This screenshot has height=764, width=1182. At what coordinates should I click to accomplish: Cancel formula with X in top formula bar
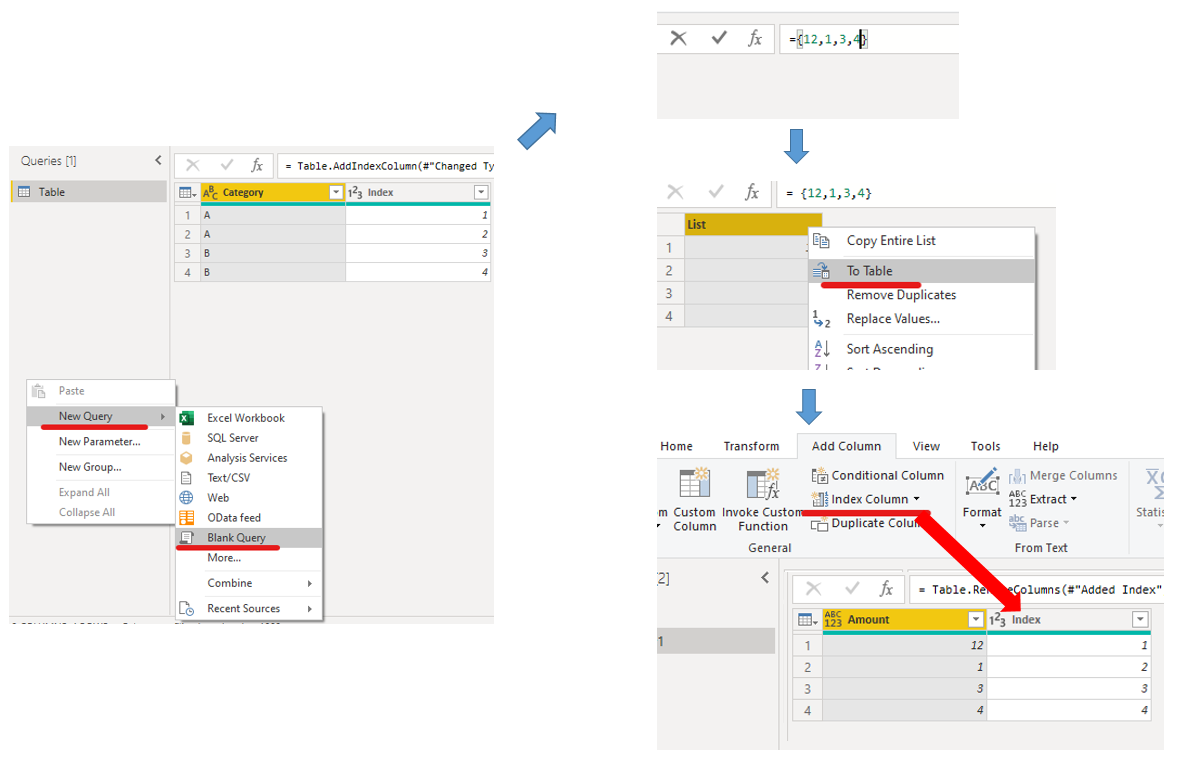click(678, 38)
